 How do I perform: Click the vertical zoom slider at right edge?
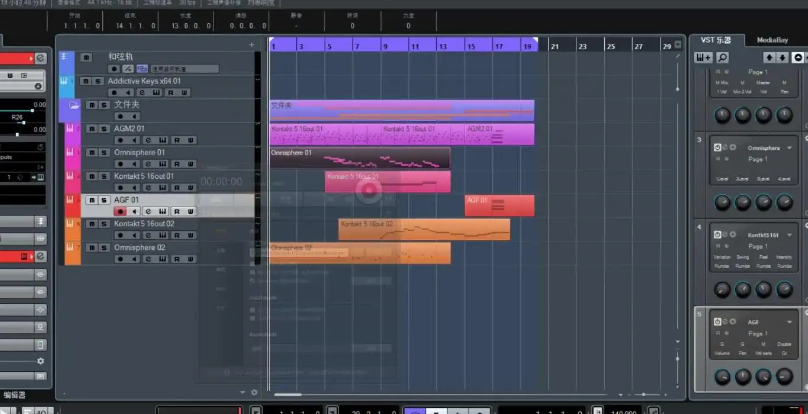(678, 358)
